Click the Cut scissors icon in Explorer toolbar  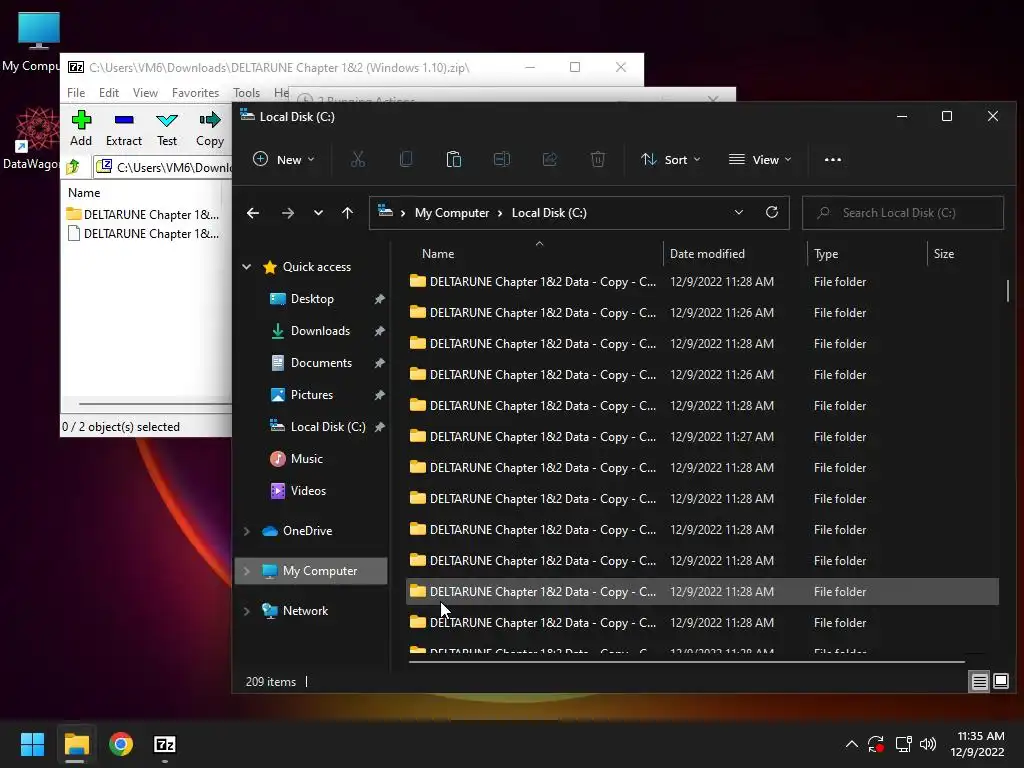click(x=358, y=159)
